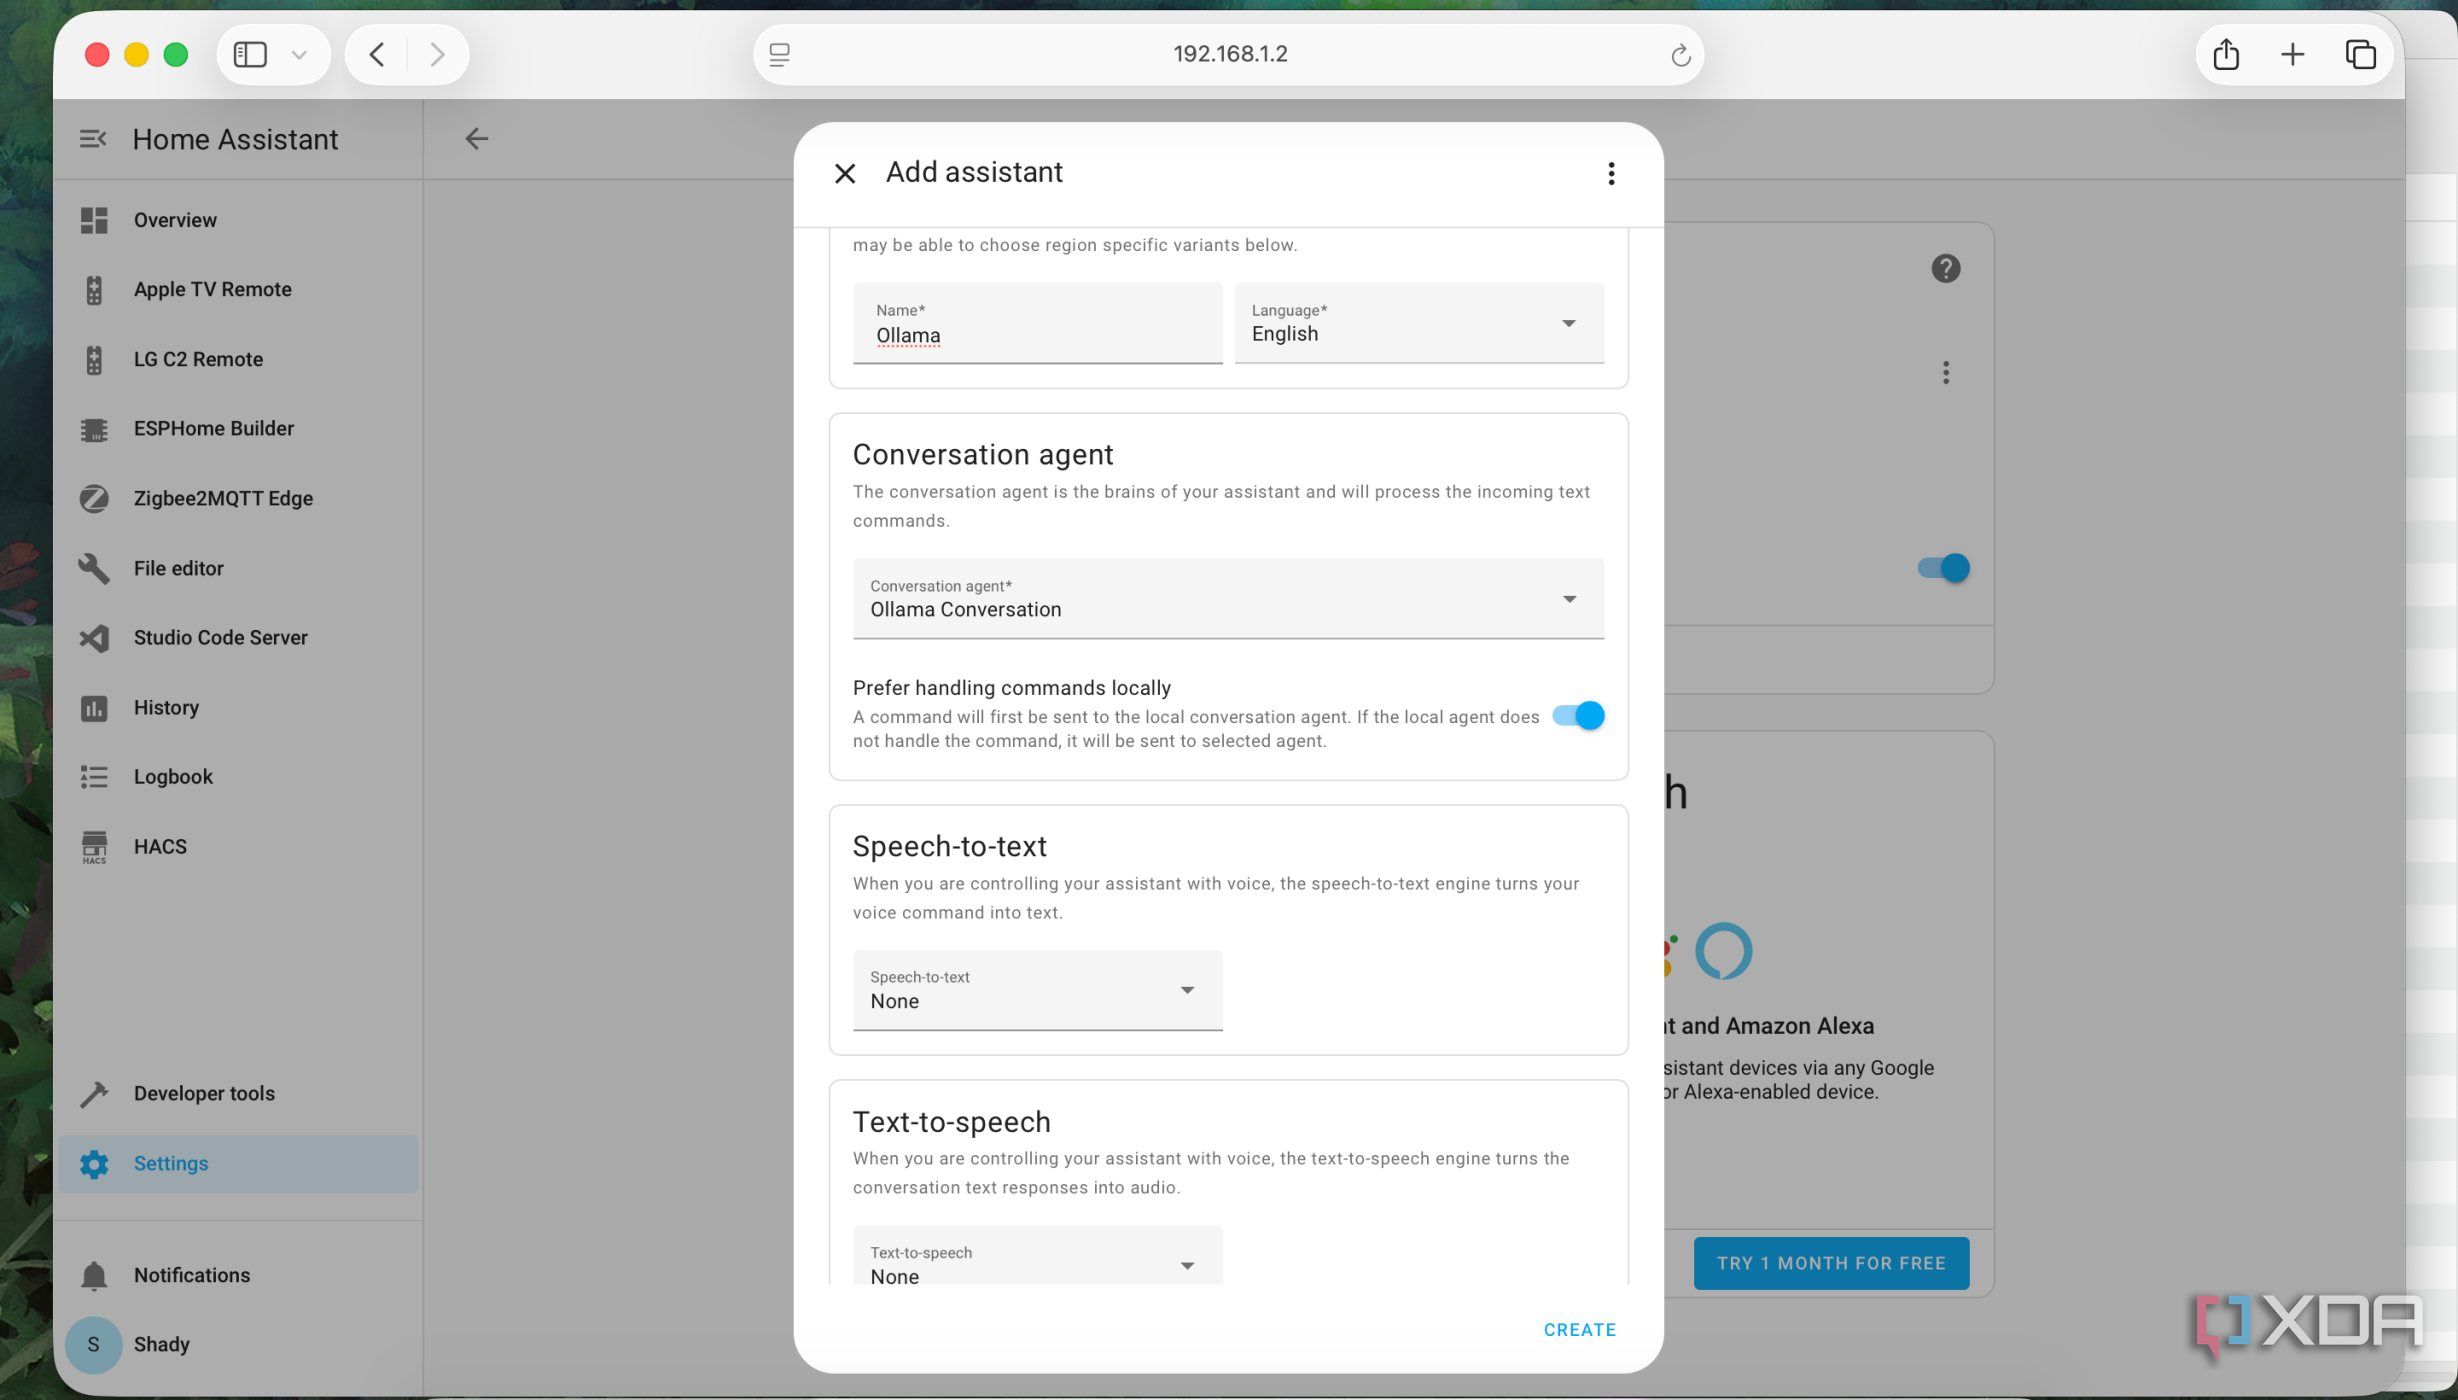Click the Home Assistant title
The height and width of the screenshot is (1400, 2458).
point(235,139)
